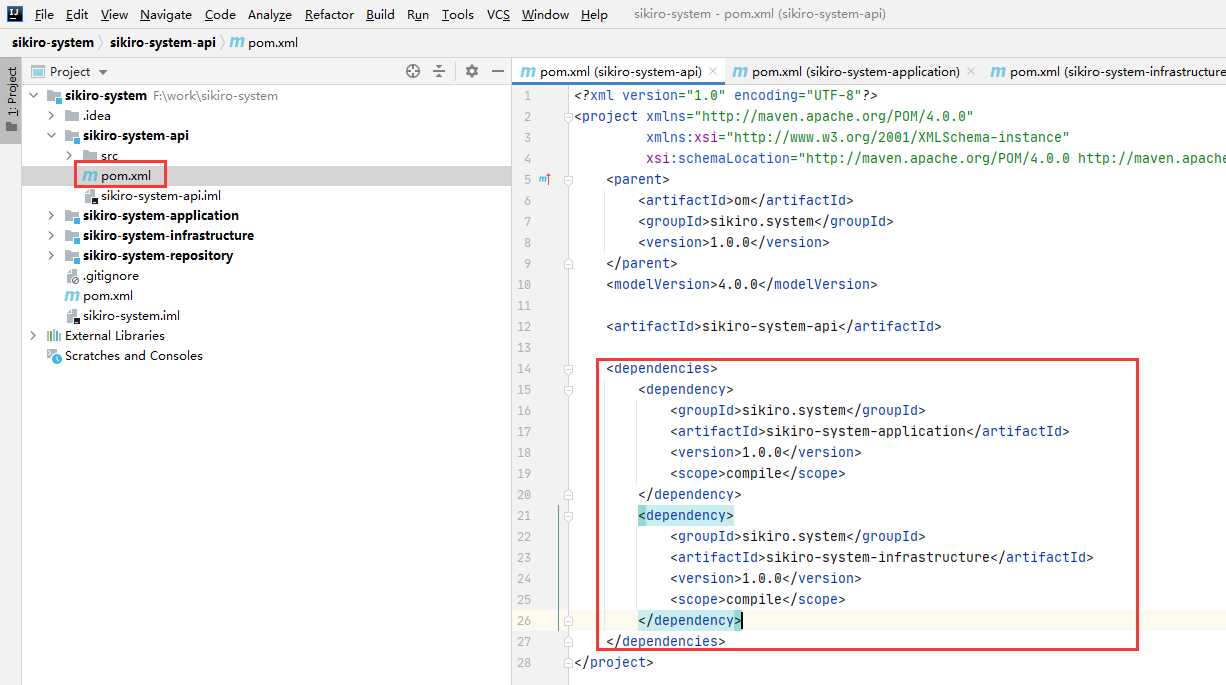Hide the Project tool window with the minus icon
The image size is (1226, 685).
point(497,71)
